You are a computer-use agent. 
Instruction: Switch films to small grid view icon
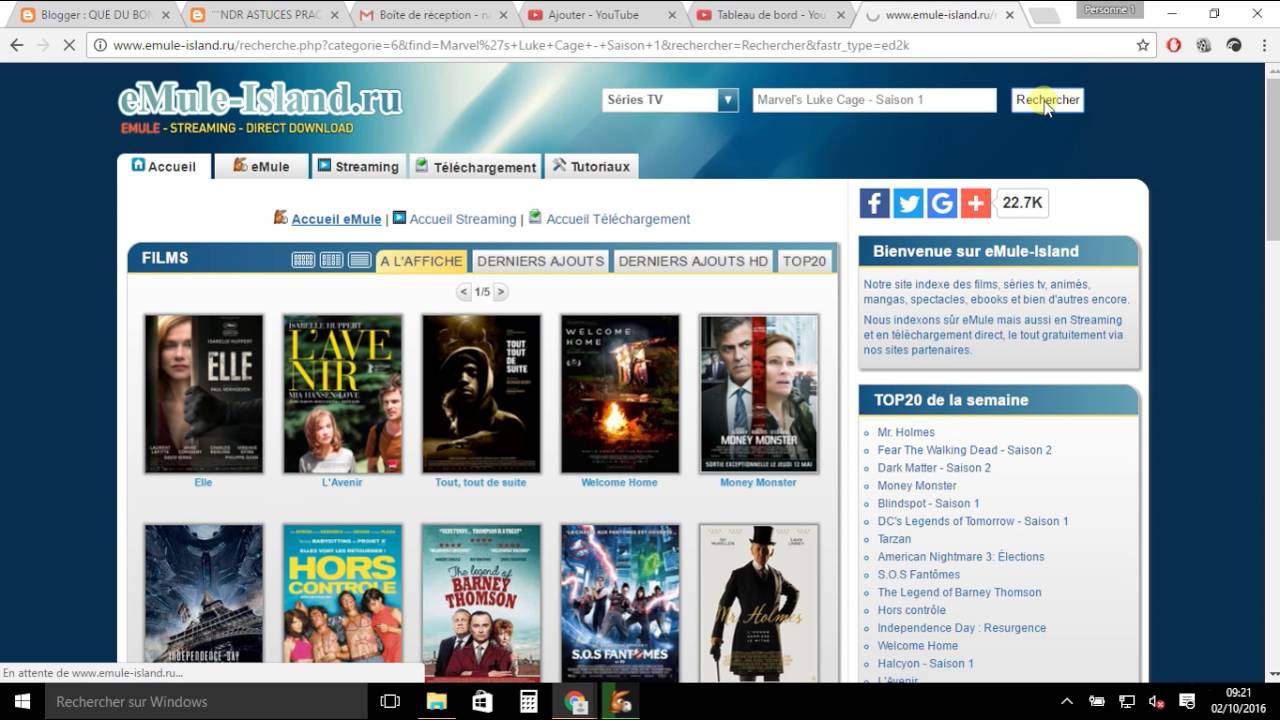303,260
